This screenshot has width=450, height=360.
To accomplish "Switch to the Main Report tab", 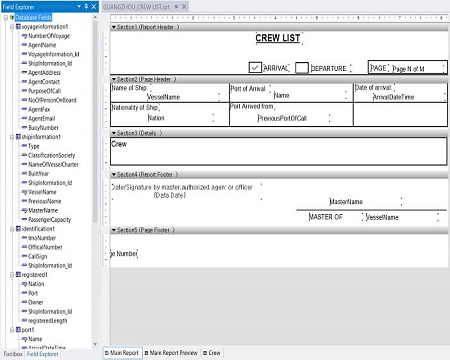I will (x=123, y=353).
